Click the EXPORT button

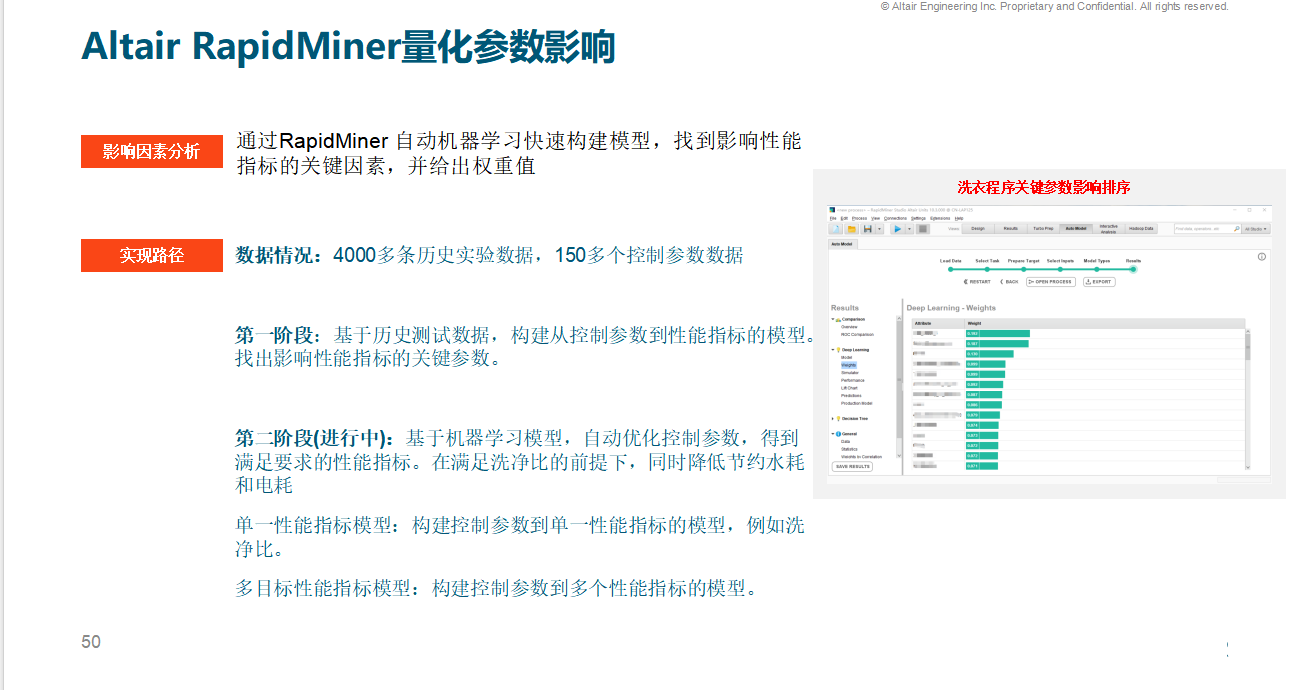pyautogui.click(x=1099, y=282)
